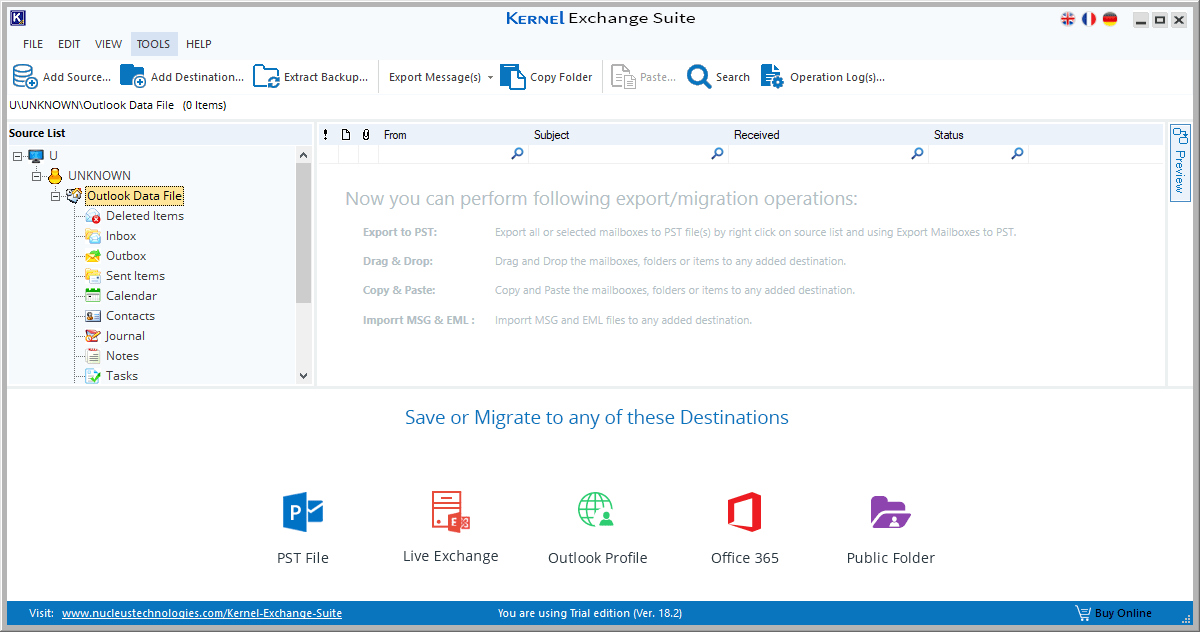This screenshot has width=1200, height=632.
Task: Visit the Kernel Exchange Suite website link
Action: pos(200,613)
